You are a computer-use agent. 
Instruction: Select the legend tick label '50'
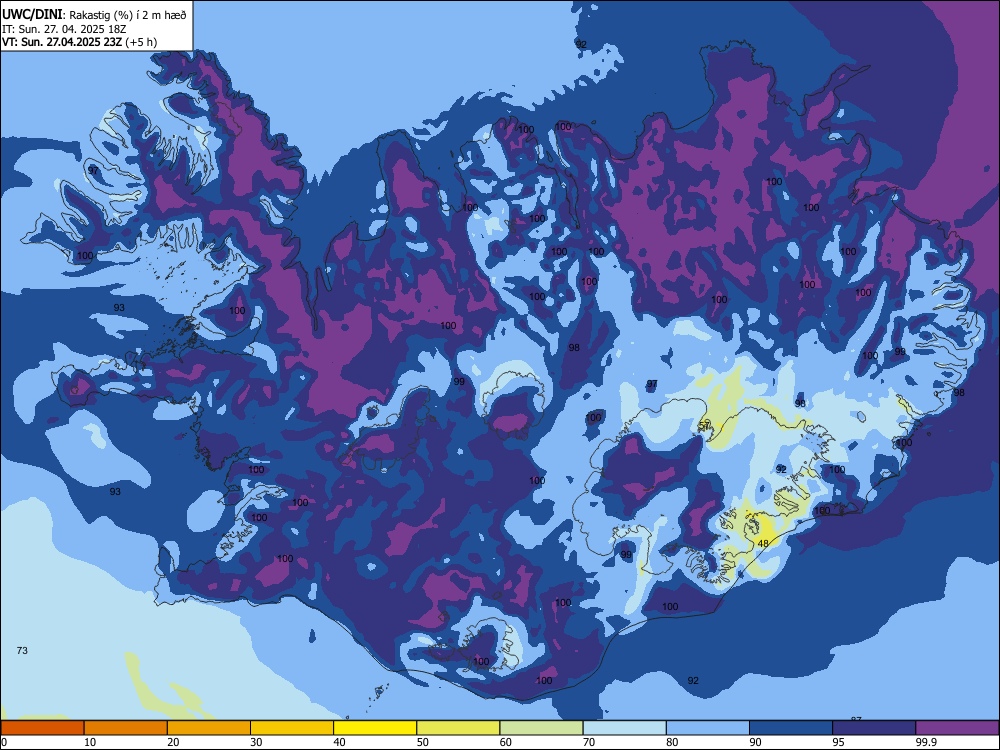click(x=423, y=742)
